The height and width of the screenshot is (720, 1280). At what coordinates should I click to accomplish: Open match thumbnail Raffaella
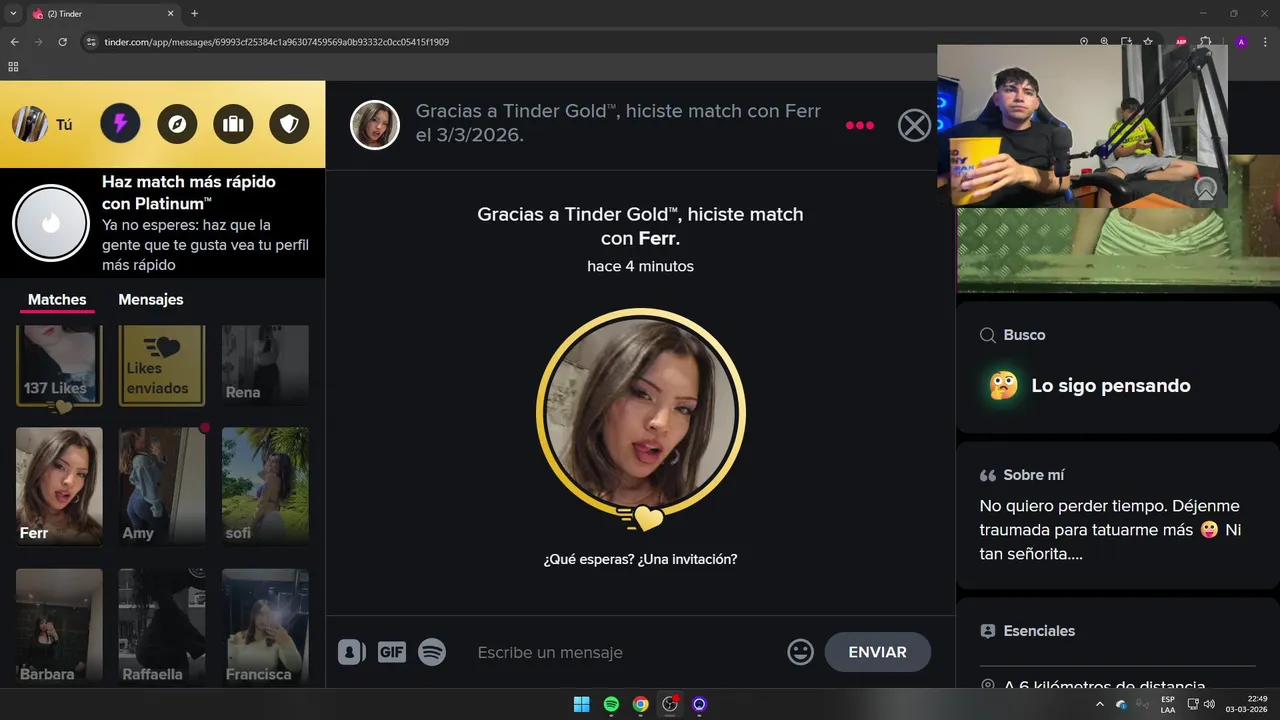click(162, 627)
